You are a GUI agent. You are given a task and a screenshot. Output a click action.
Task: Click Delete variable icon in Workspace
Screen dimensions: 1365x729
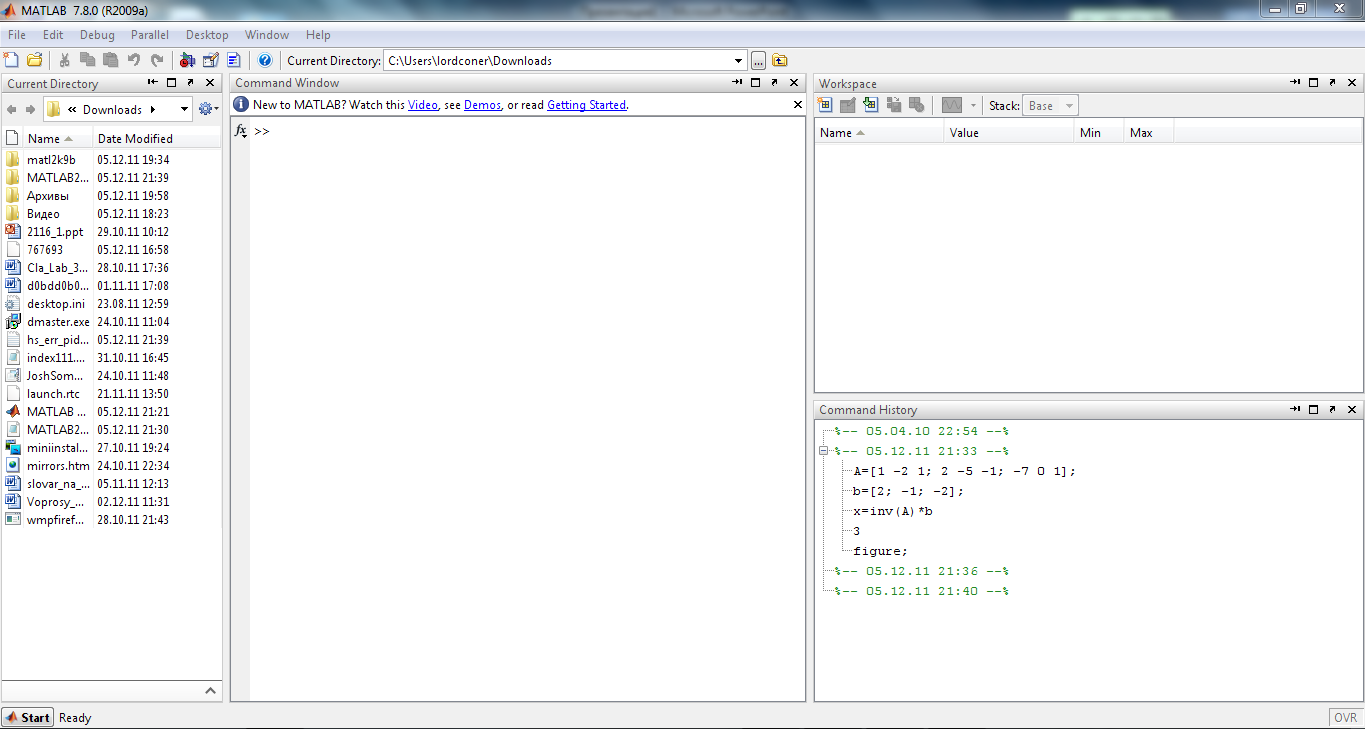pos(917,105)
